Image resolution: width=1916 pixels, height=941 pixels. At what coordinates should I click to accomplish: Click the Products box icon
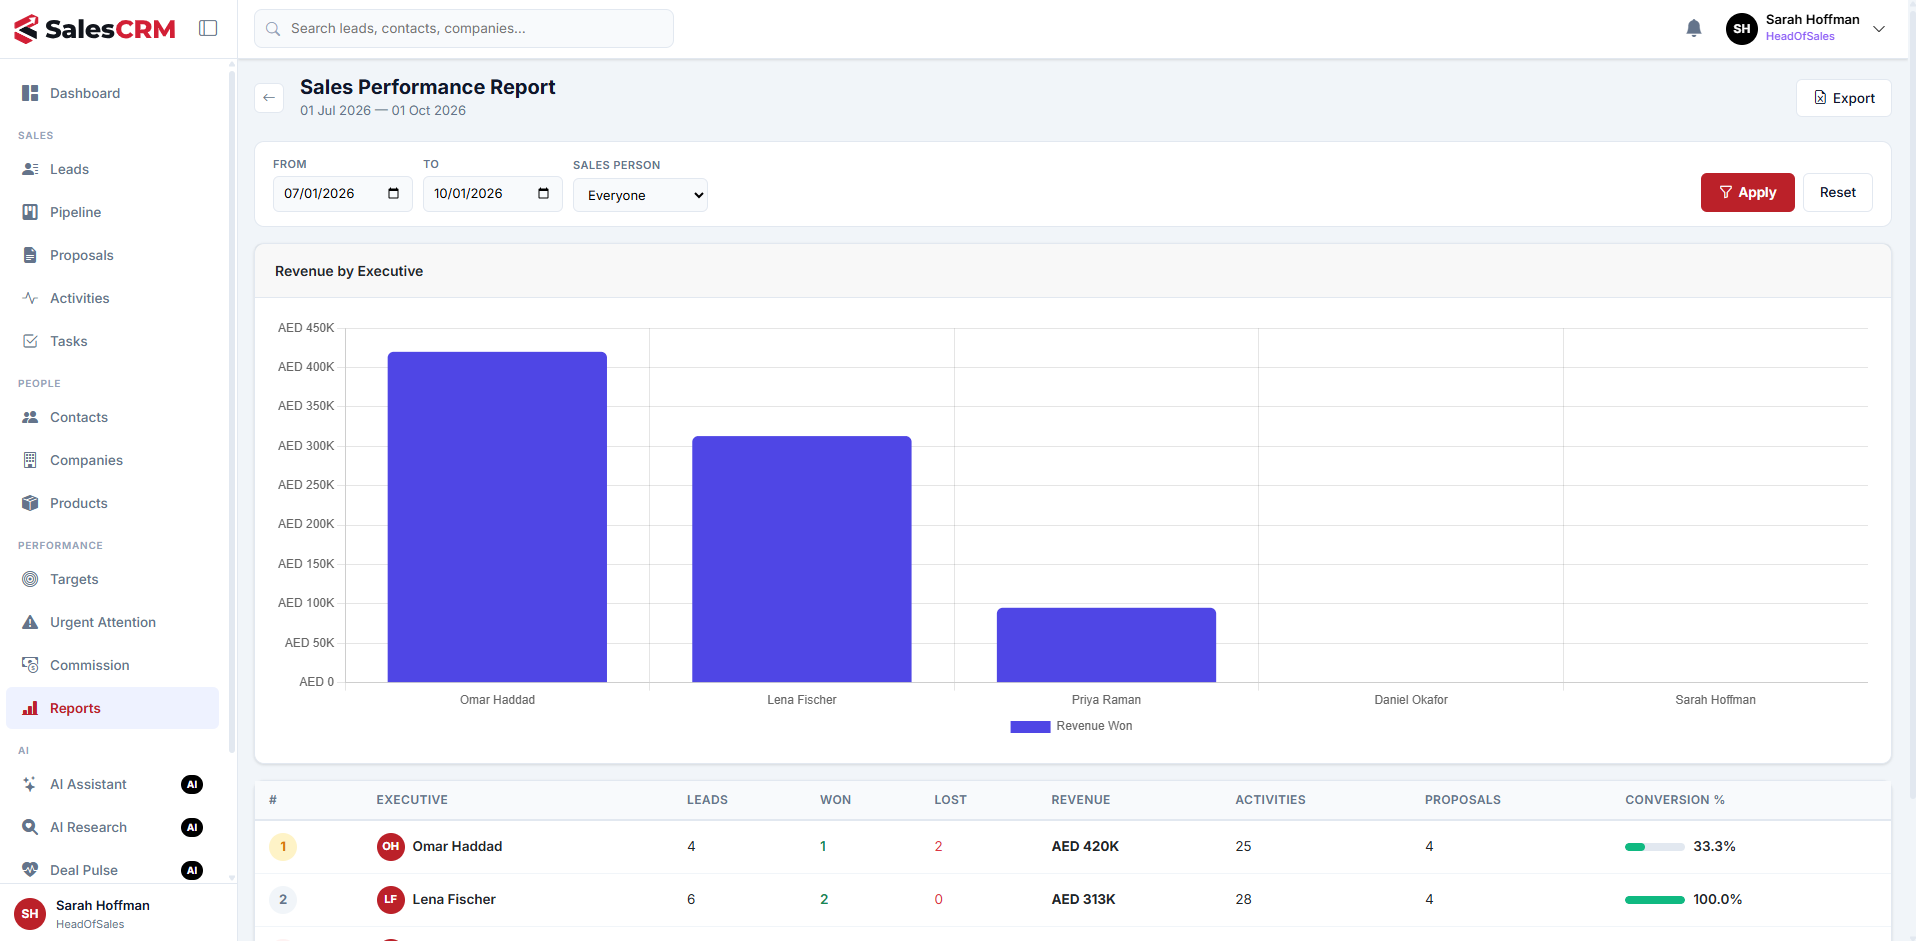click(x=30, y=503)
